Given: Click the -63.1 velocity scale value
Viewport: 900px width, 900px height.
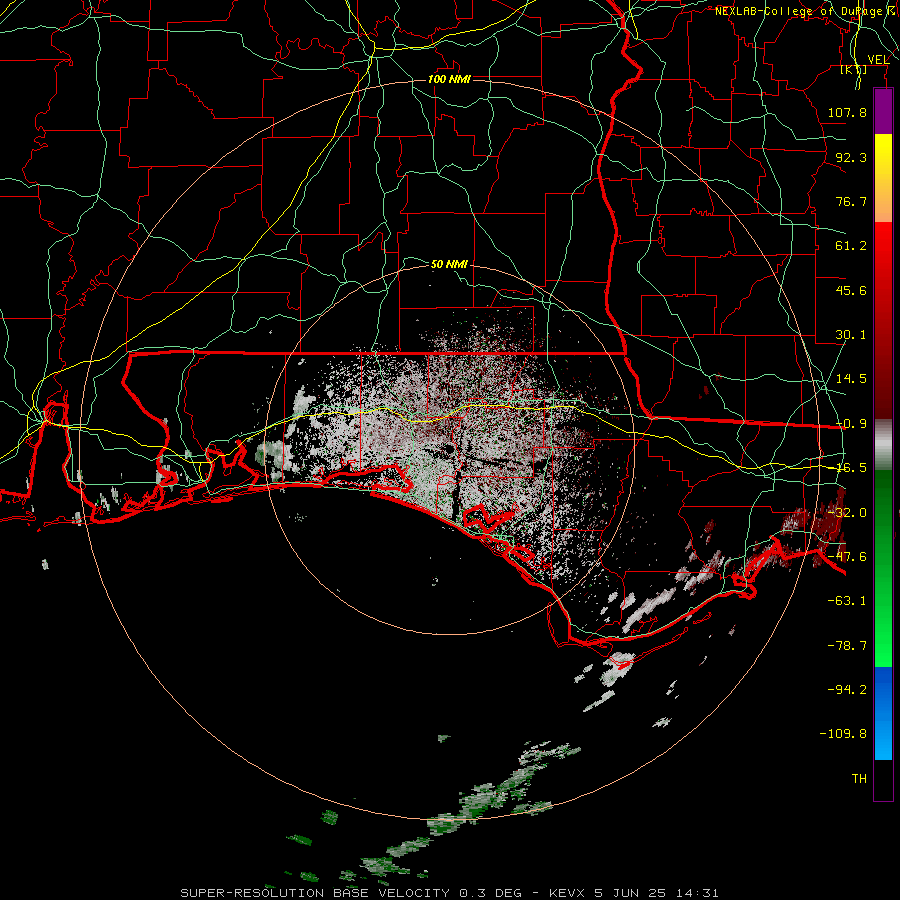Looking at the screenshot, I should [x=847, y=601].
